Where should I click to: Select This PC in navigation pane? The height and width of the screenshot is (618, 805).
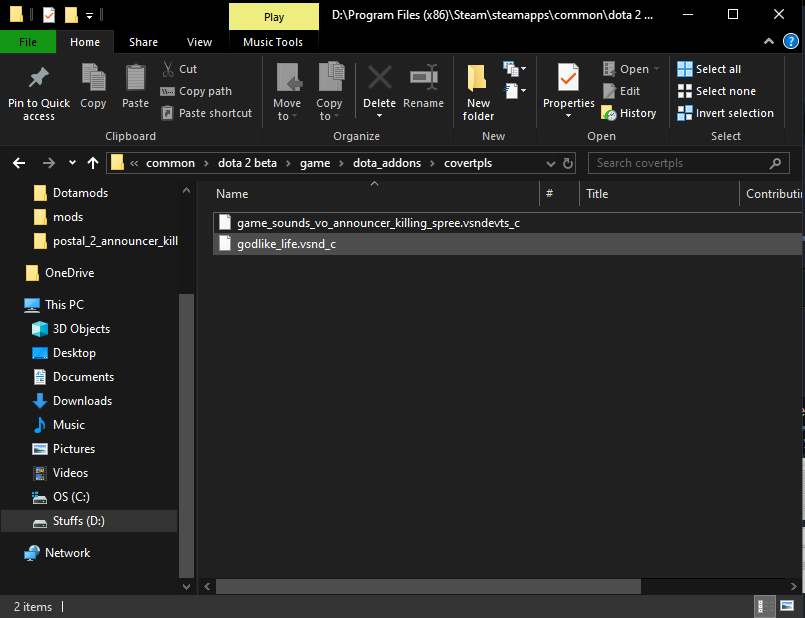point(54,305)
